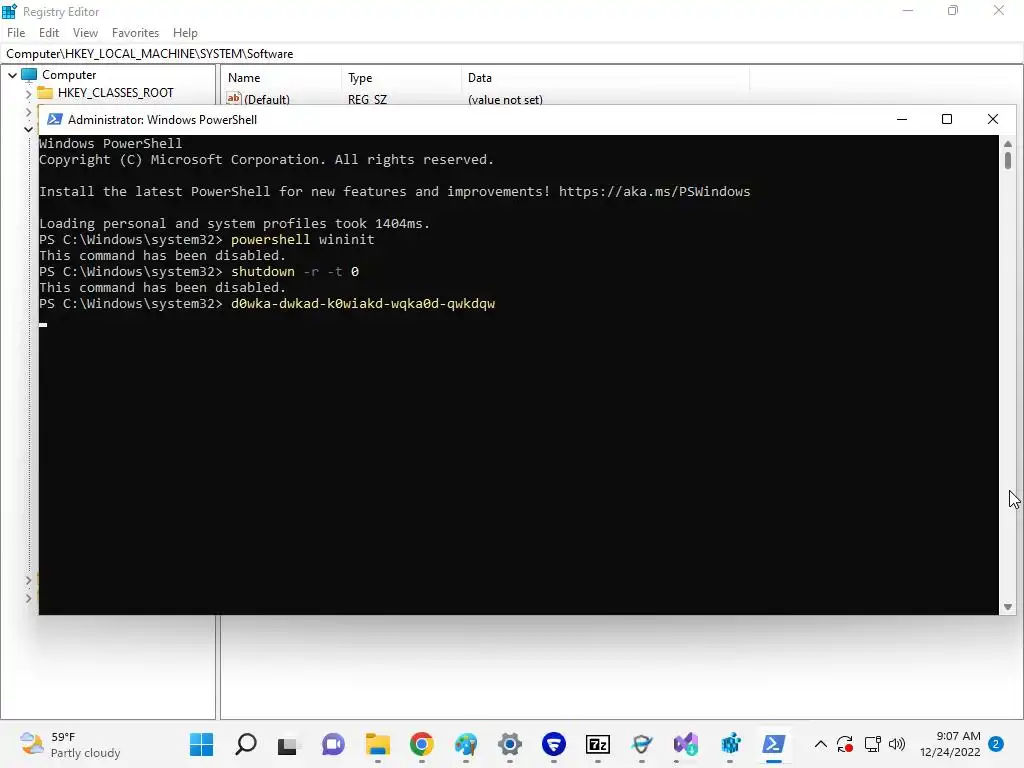This screenshot has height=768, width=1024.
Task: Open Google Chrome from the taskbar
Action: coord(422,744)
